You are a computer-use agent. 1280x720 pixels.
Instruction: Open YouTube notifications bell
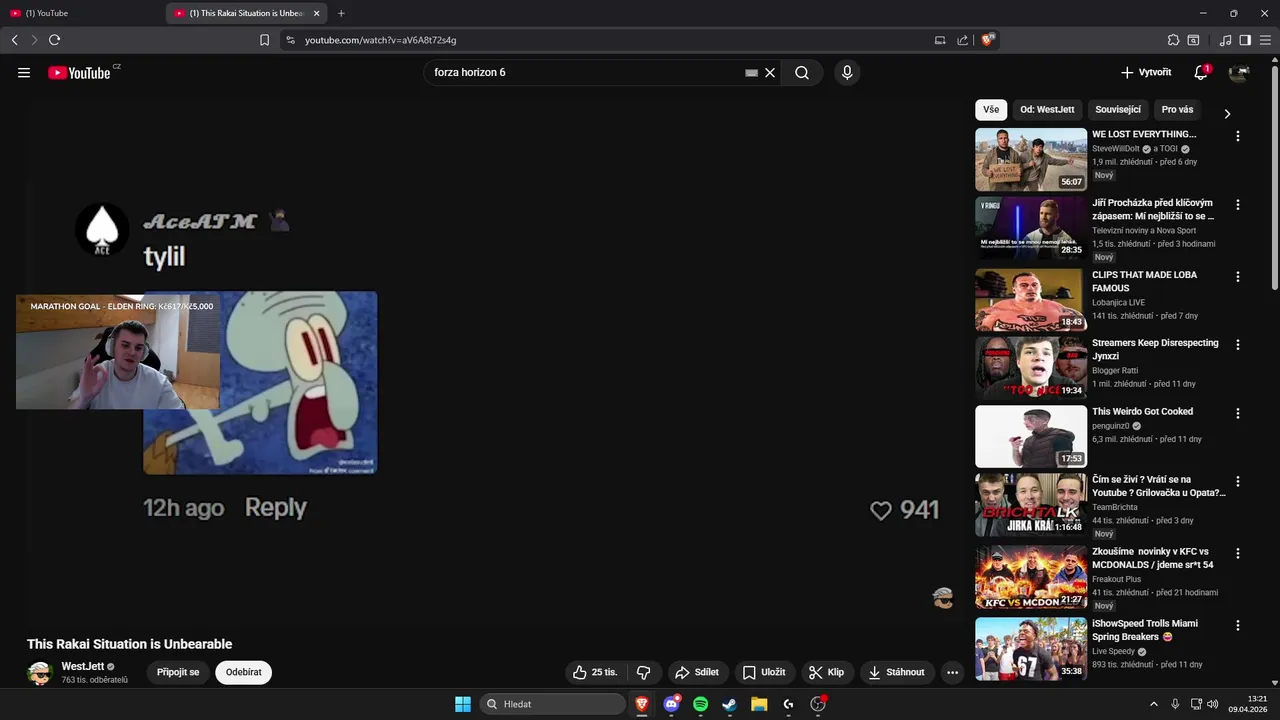click(1201, 73)
